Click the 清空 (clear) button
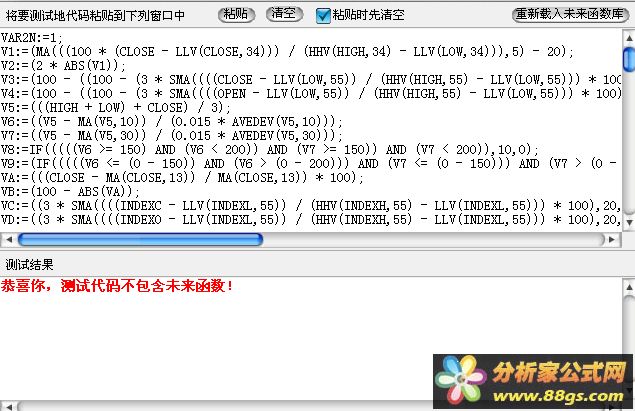The height and width of the screenshot is (411, 635). tap(284, 14)
